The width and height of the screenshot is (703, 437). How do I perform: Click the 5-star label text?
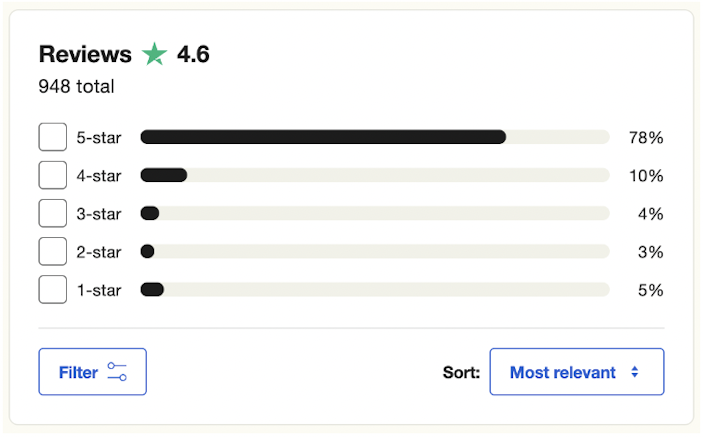[99, 138]
